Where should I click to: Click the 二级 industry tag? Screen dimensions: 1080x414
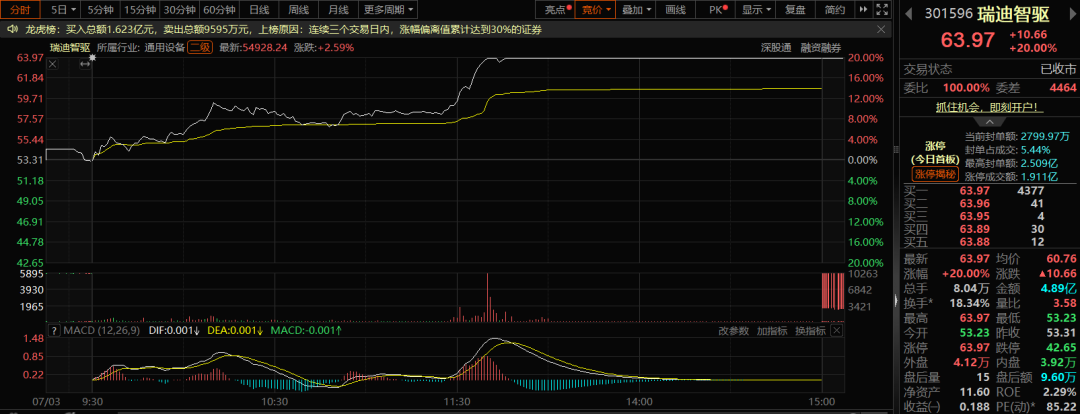pyautogui.click(x=200, y=48)
